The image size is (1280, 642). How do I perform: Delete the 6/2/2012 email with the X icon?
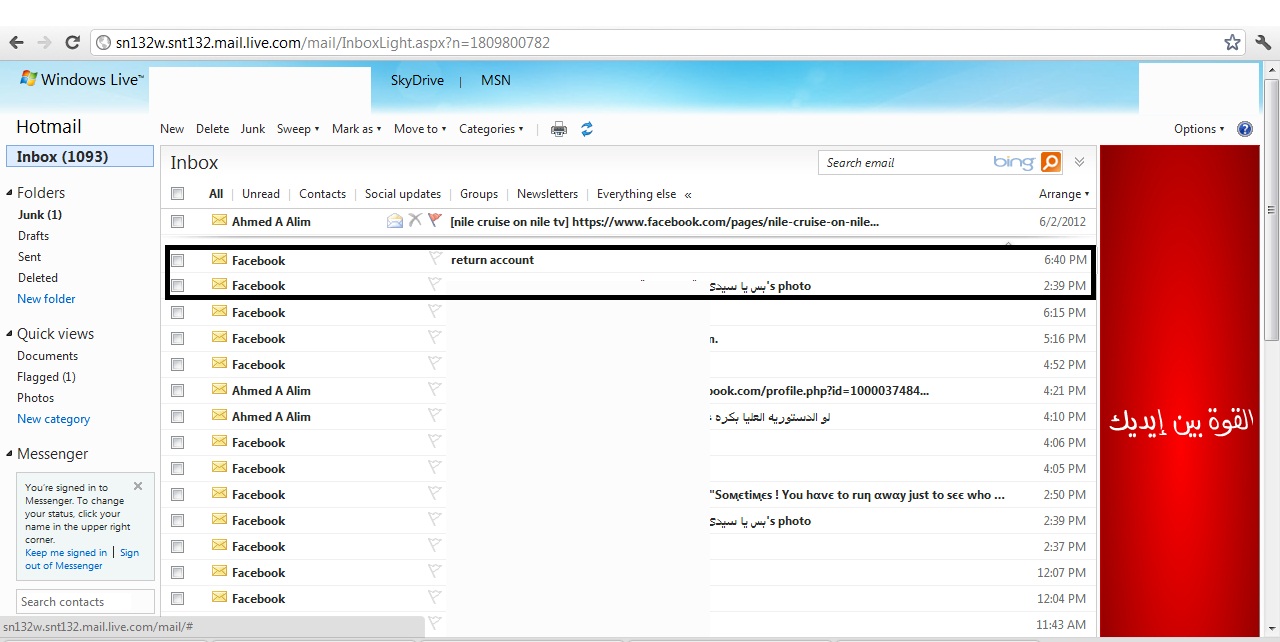coord(415,221)
